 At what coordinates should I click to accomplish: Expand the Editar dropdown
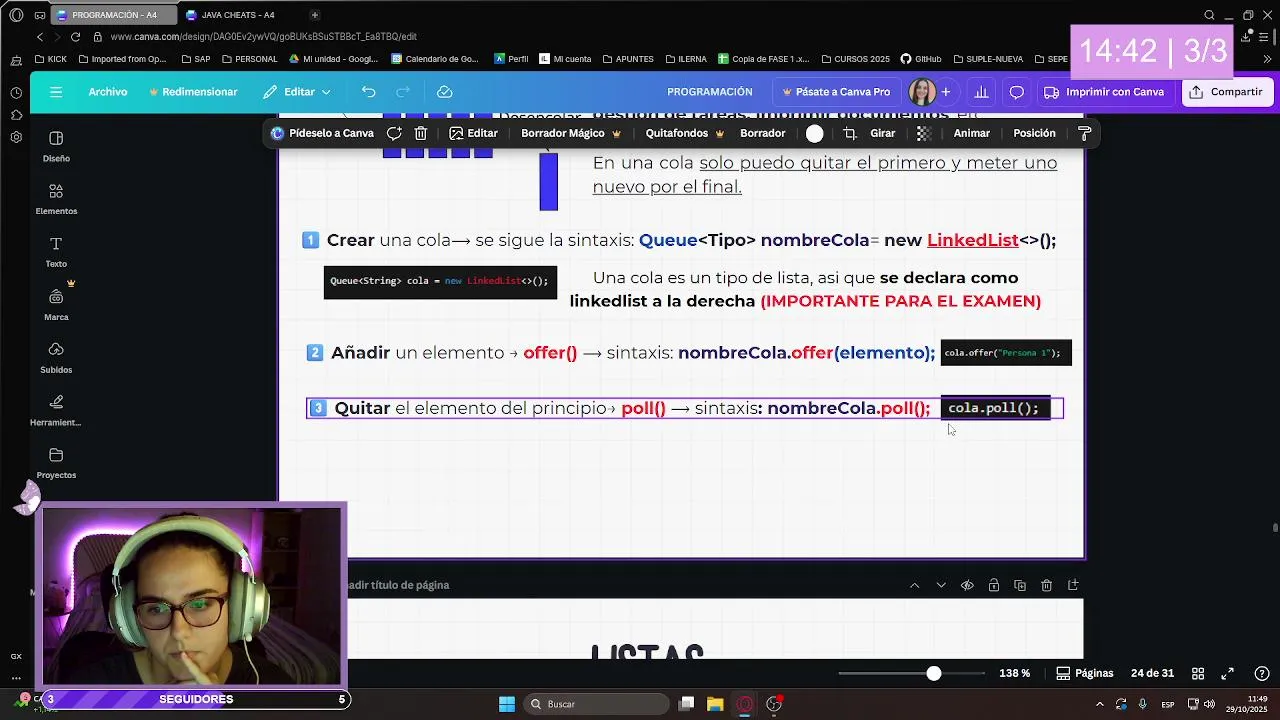click(x=297, y=92)
